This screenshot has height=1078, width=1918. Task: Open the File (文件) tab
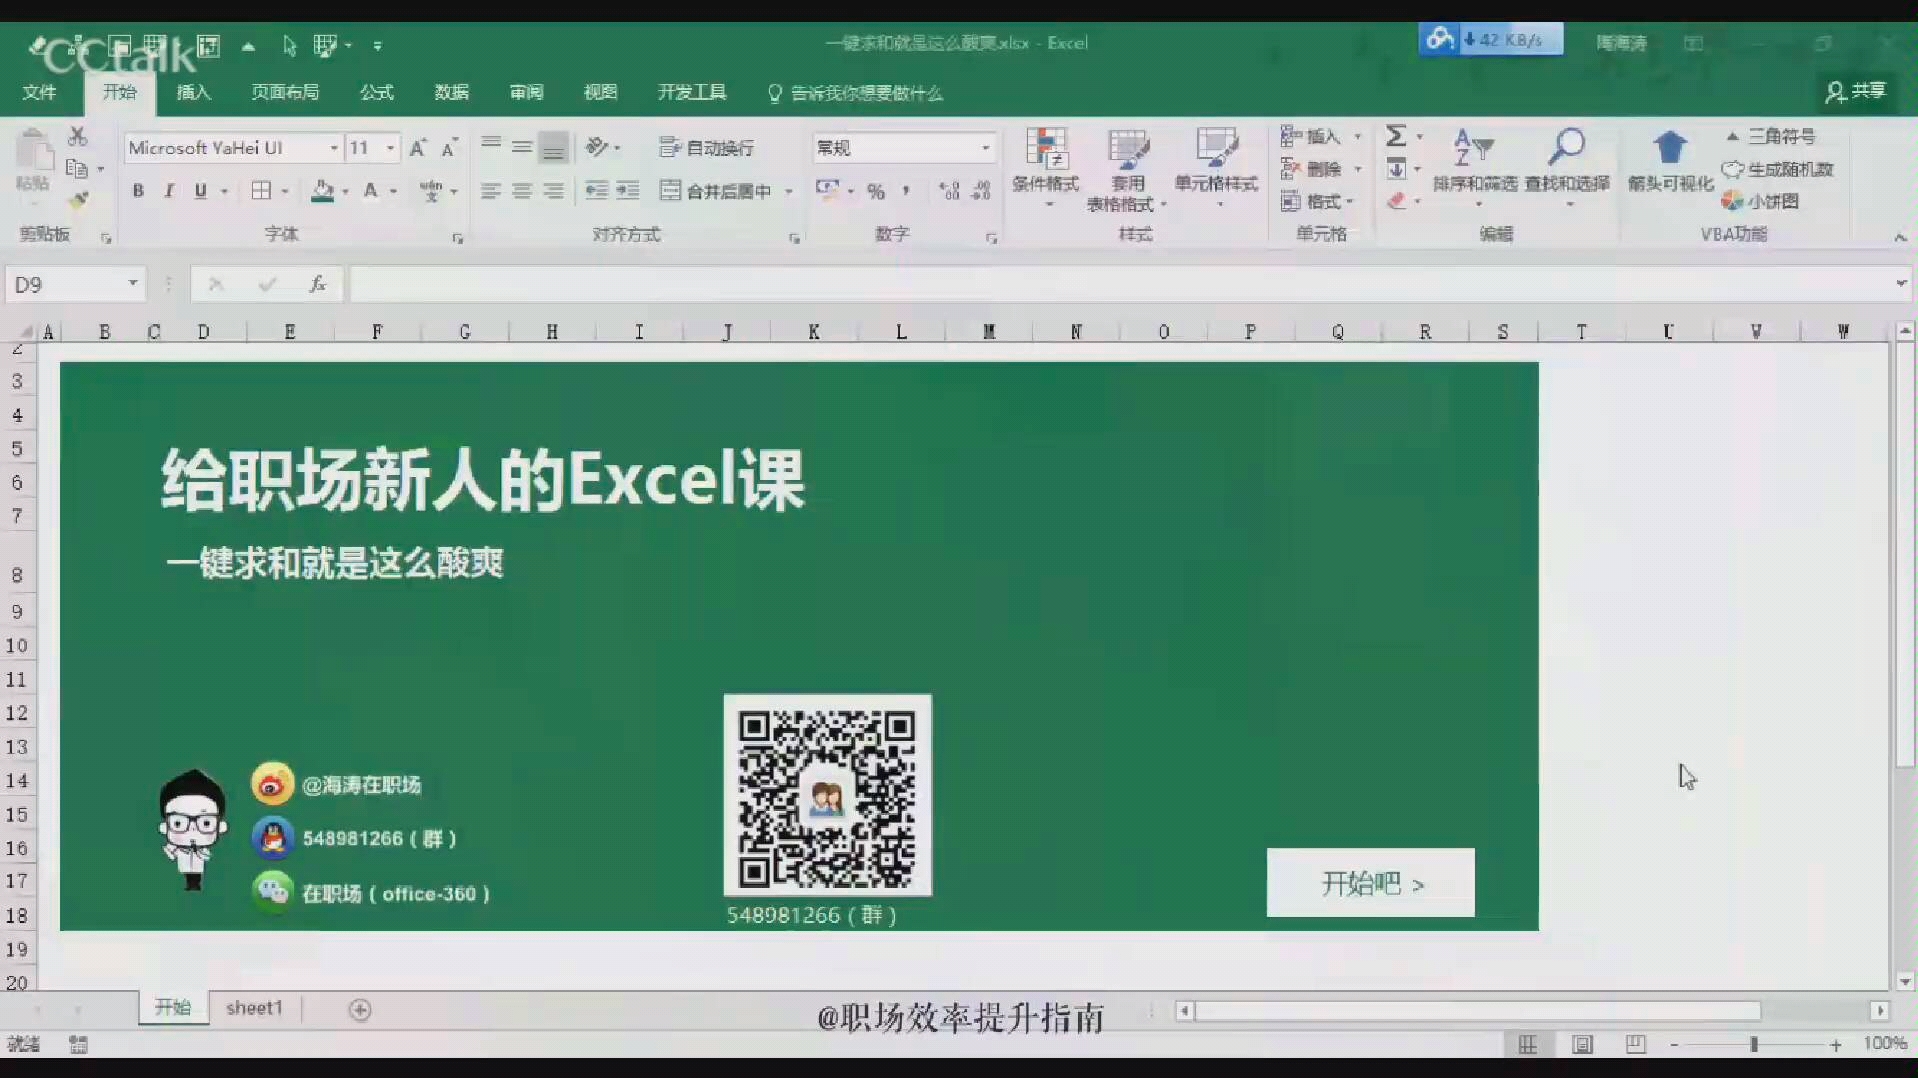40,92
